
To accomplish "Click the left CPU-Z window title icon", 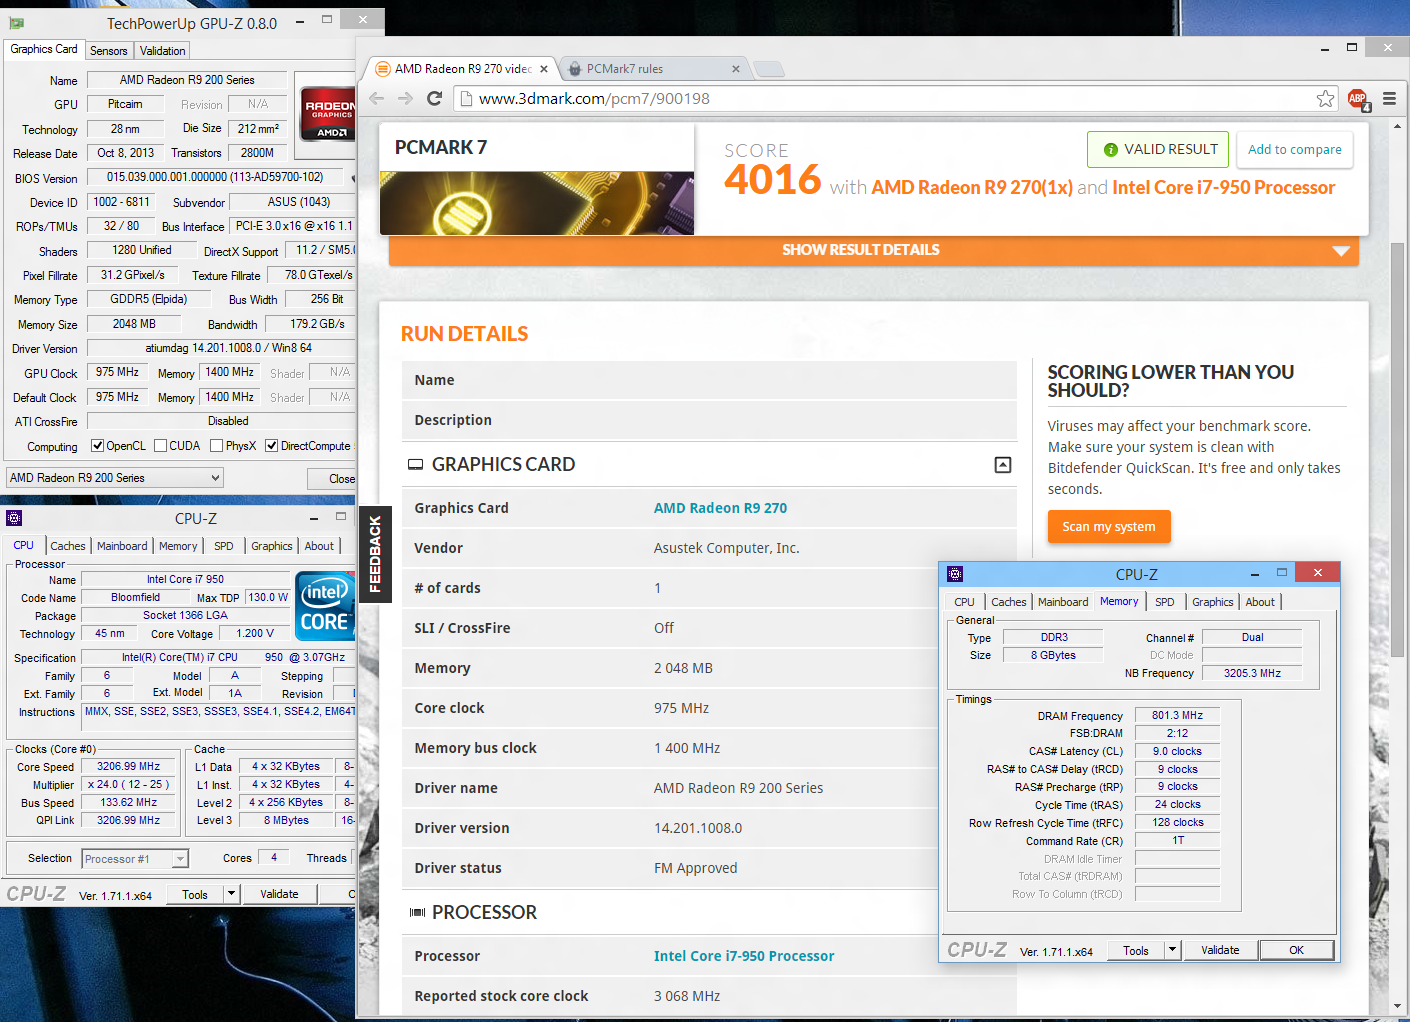I will (x=14, y=518).
